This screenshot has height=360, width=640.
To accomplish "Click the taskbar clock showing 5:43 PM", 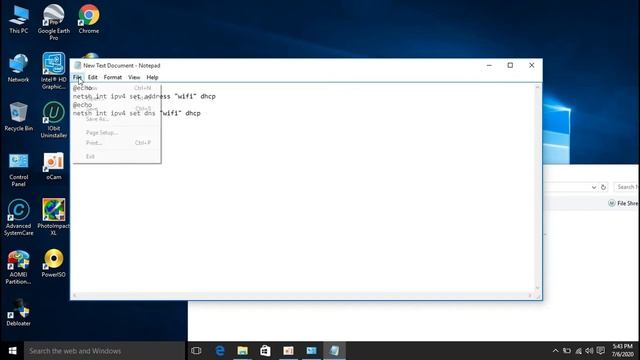I will pyautogui.click(x=622, y=351).
